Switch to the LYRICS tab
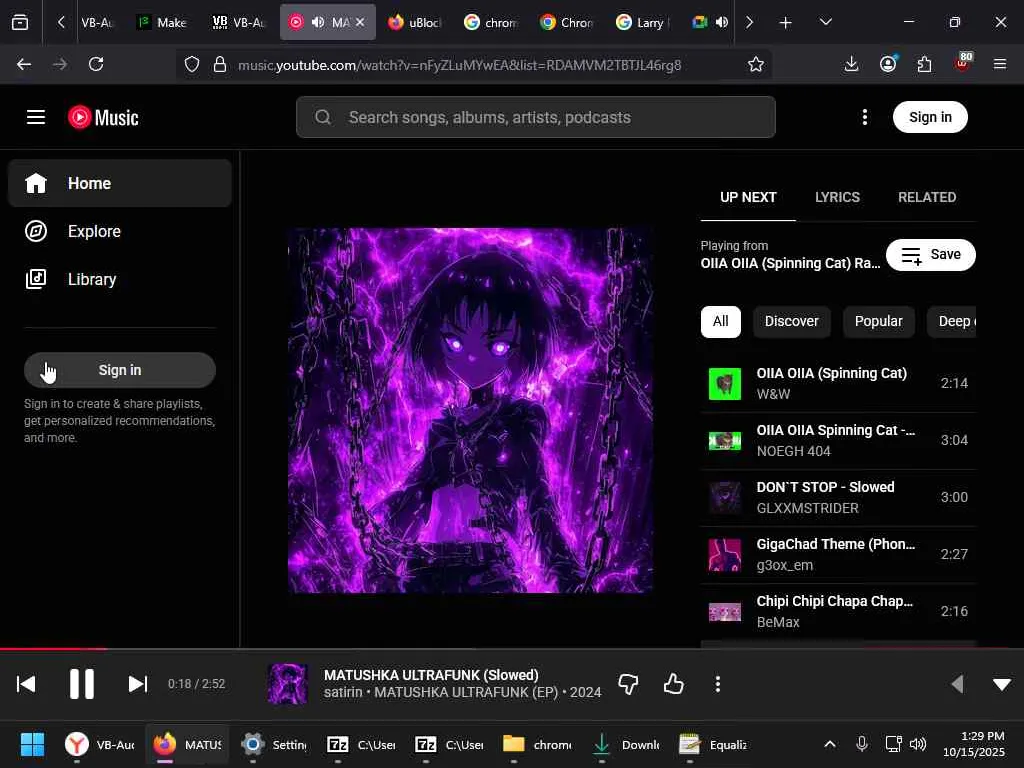The width and height of the screenshot is (1024, 768). pyautogui.click(x=837, y=197)
